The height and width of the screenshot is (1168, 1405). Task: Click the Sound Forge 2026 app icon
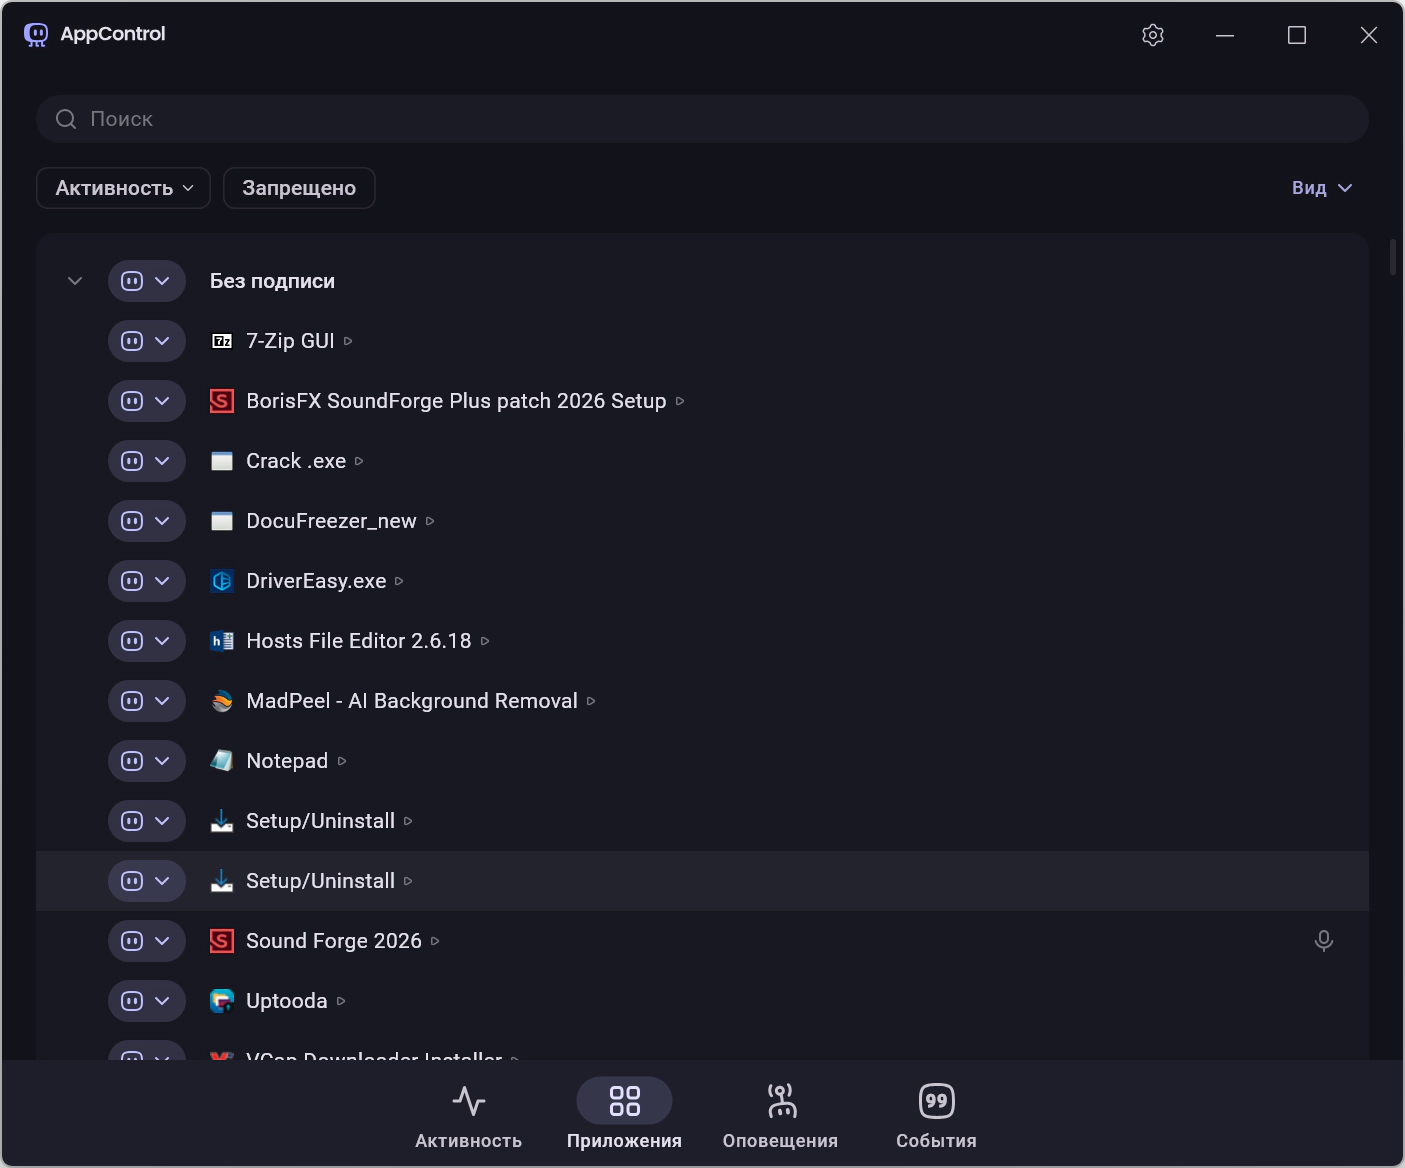[x=222, y=941]
